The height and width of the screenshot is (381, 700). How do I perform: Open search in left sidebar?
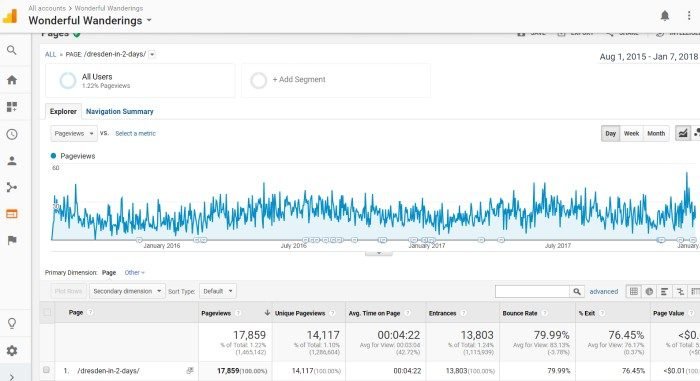[x=12, y=50]
